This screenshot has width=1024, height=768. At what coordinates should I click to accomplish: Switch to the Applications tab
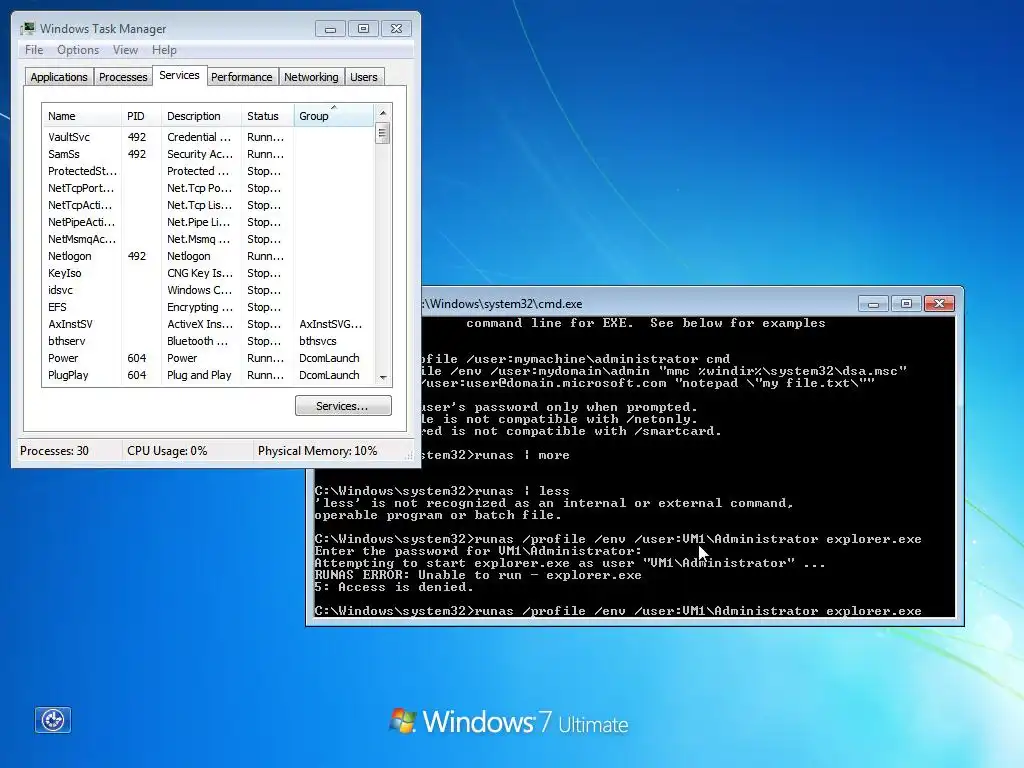click(59, 77)
